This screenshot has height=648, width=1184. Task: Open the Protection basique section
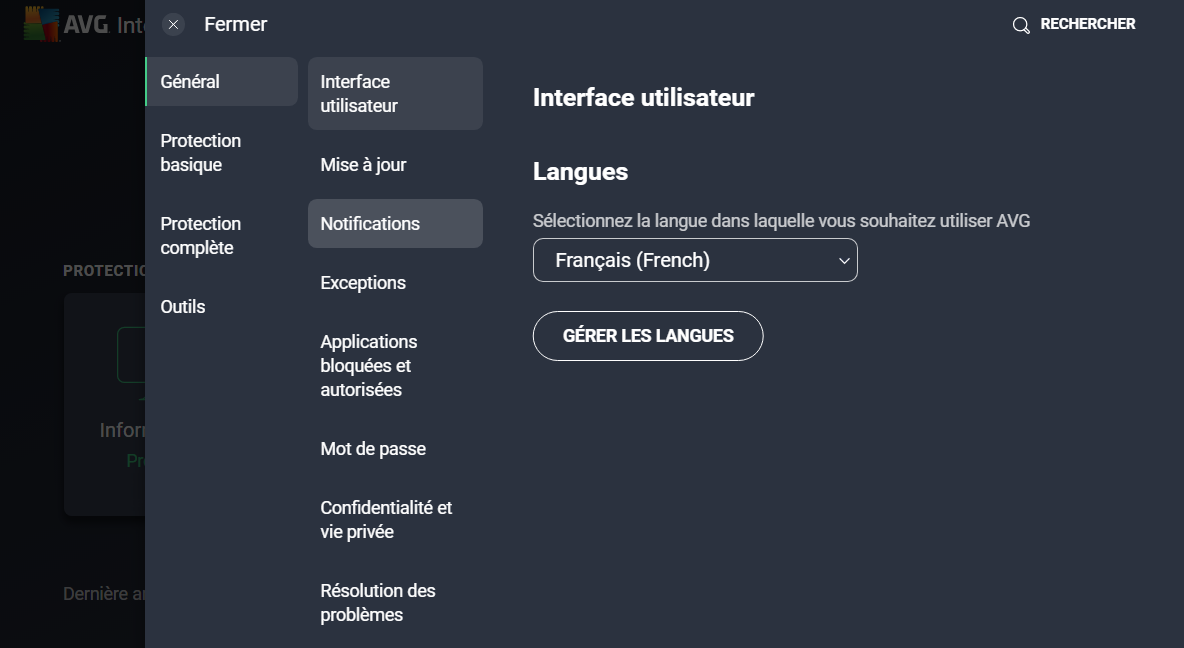201,152
